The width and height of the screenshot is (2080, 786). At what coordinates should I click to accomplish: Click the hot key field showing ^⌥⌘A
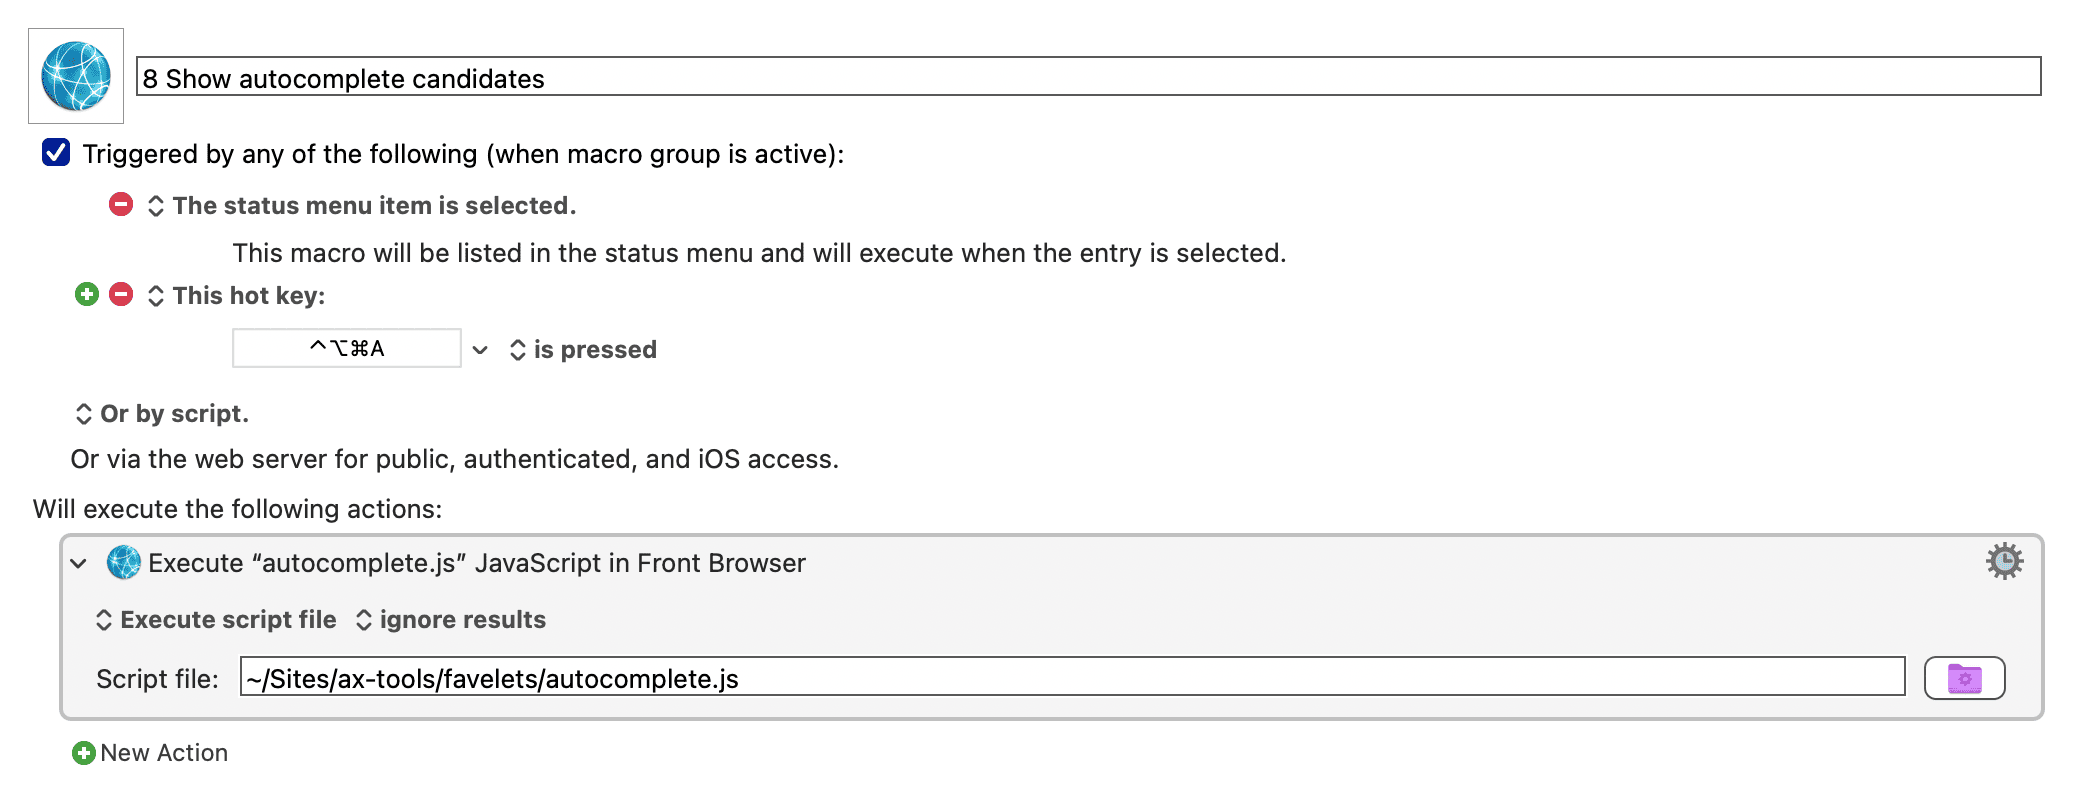(x=345, y=347)
